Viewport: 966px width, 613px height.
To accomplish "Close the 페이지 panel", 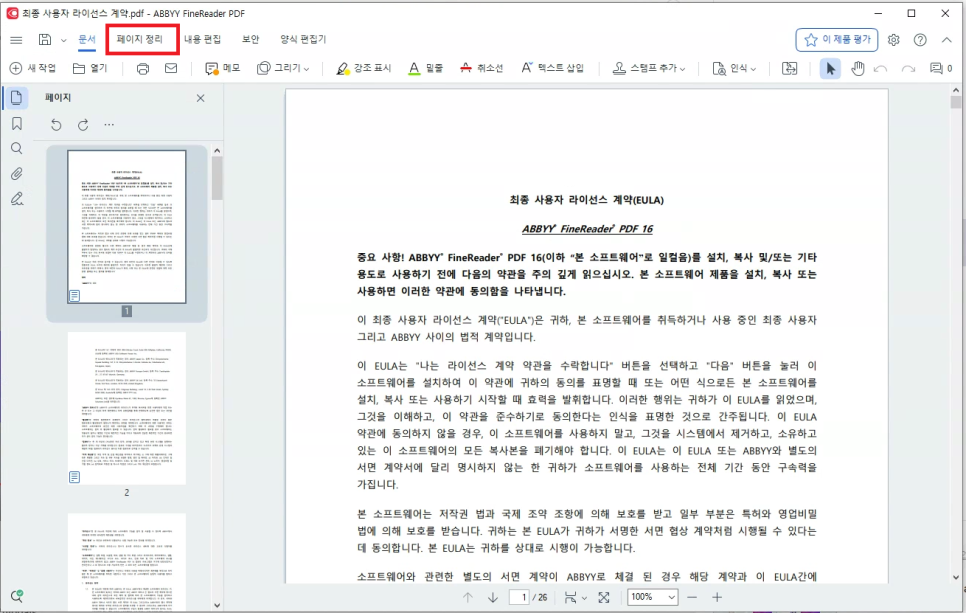I will (x=200, y=98).
